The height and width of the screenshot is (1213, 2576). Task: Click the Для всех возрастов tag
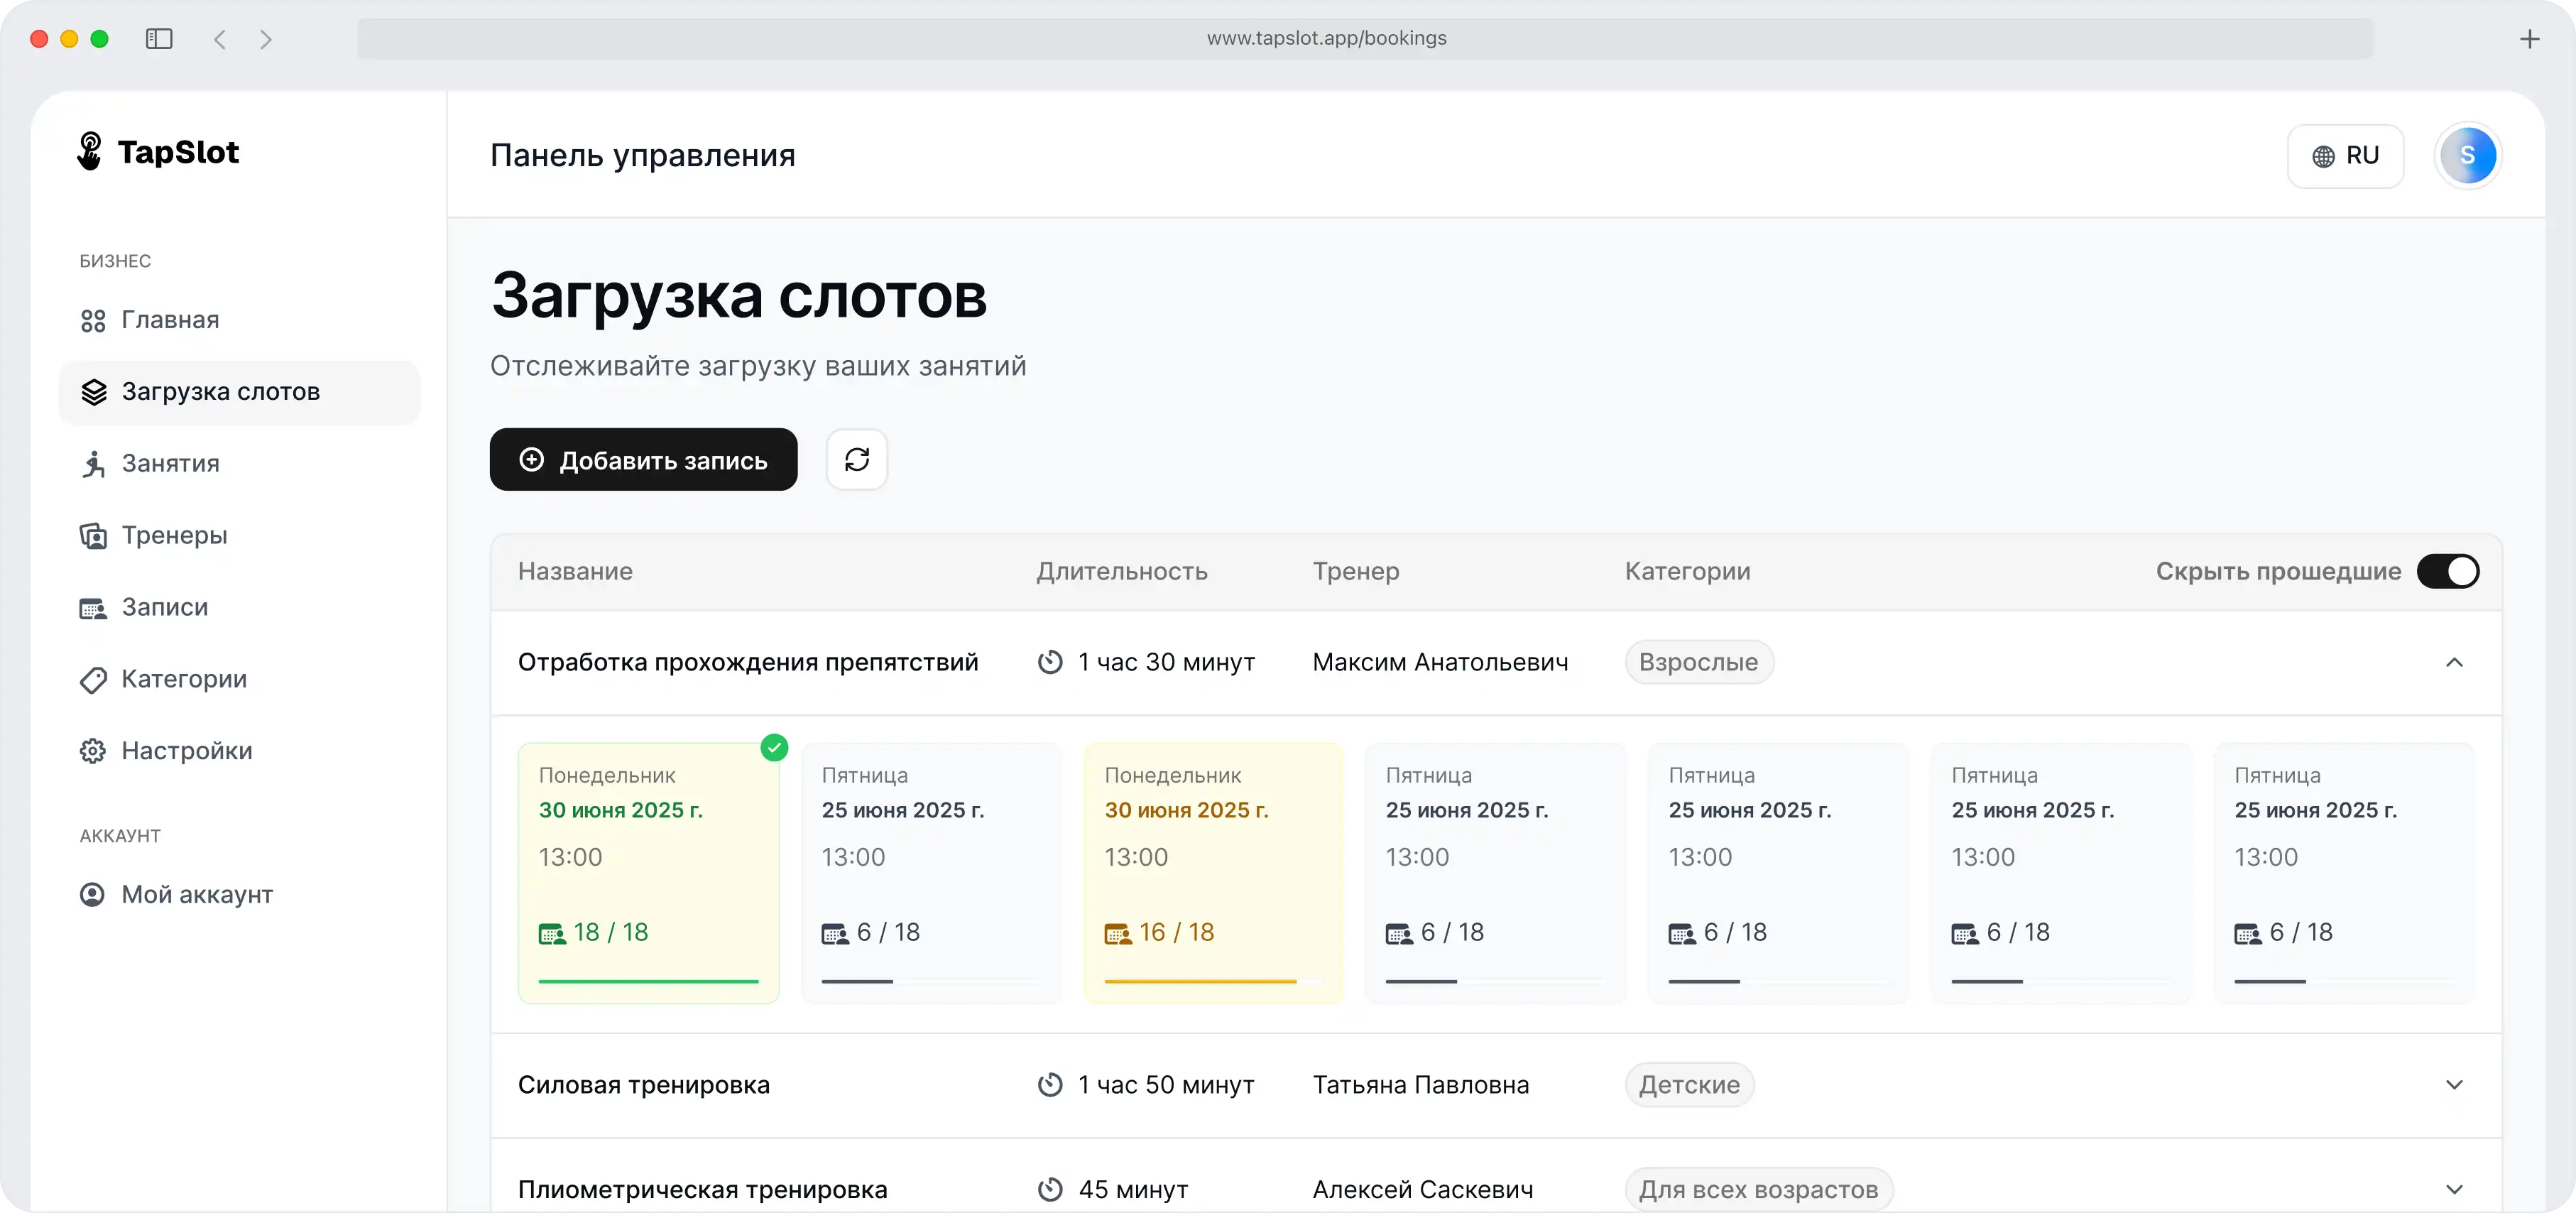[1758, 1190]
